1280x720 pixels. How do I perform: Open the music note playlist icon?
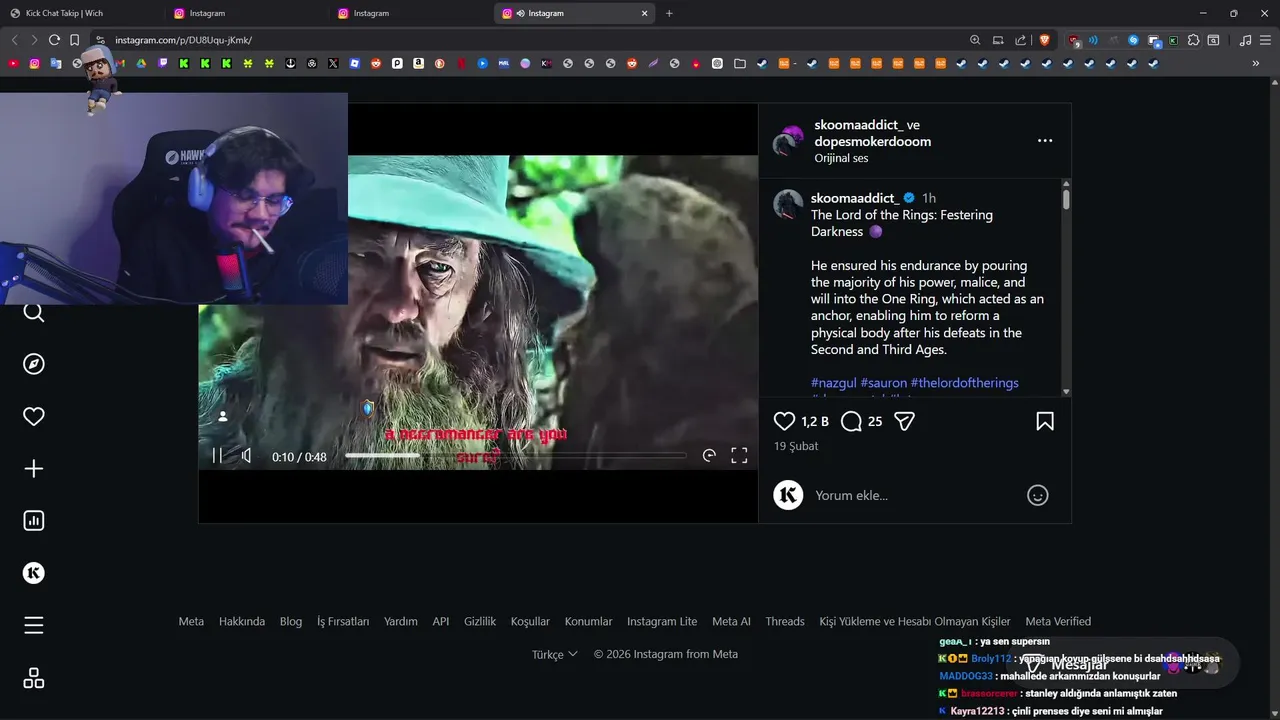[x=1245, y=40]
